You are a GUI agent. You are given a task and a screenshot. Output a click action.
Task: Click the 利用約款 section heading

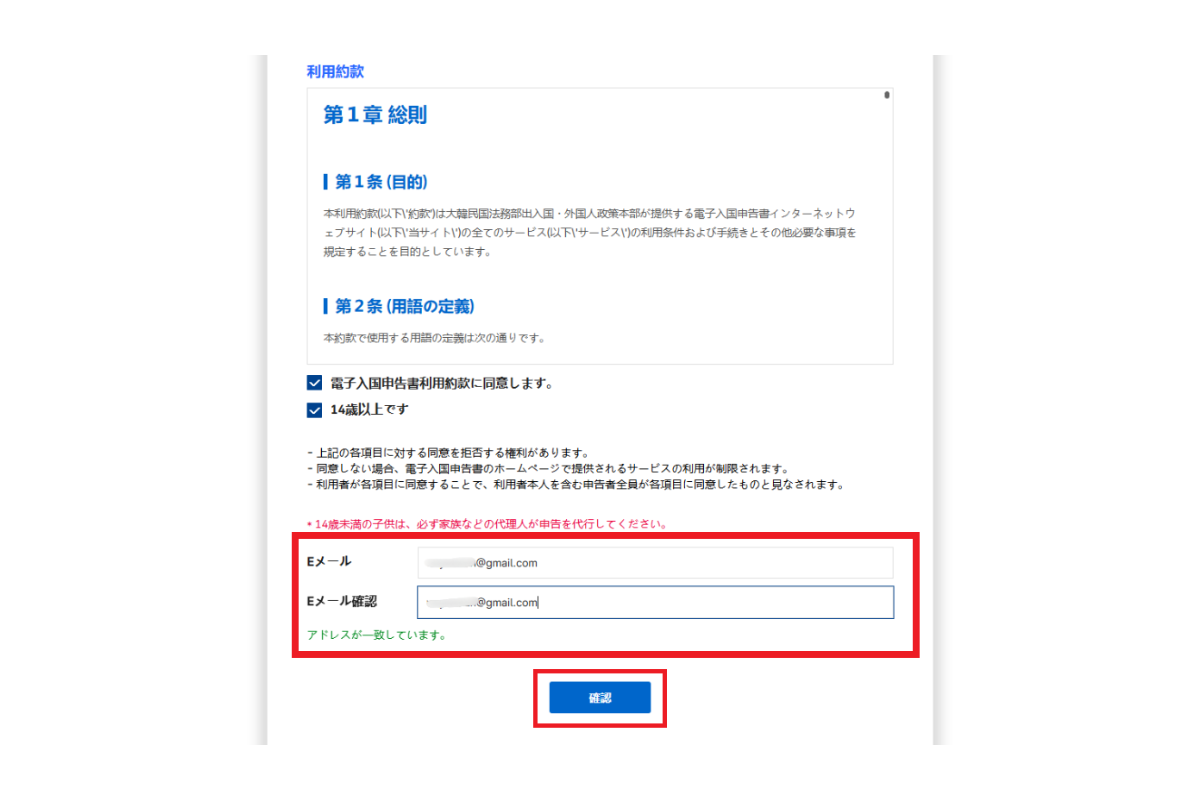click(x=335, y=72)
